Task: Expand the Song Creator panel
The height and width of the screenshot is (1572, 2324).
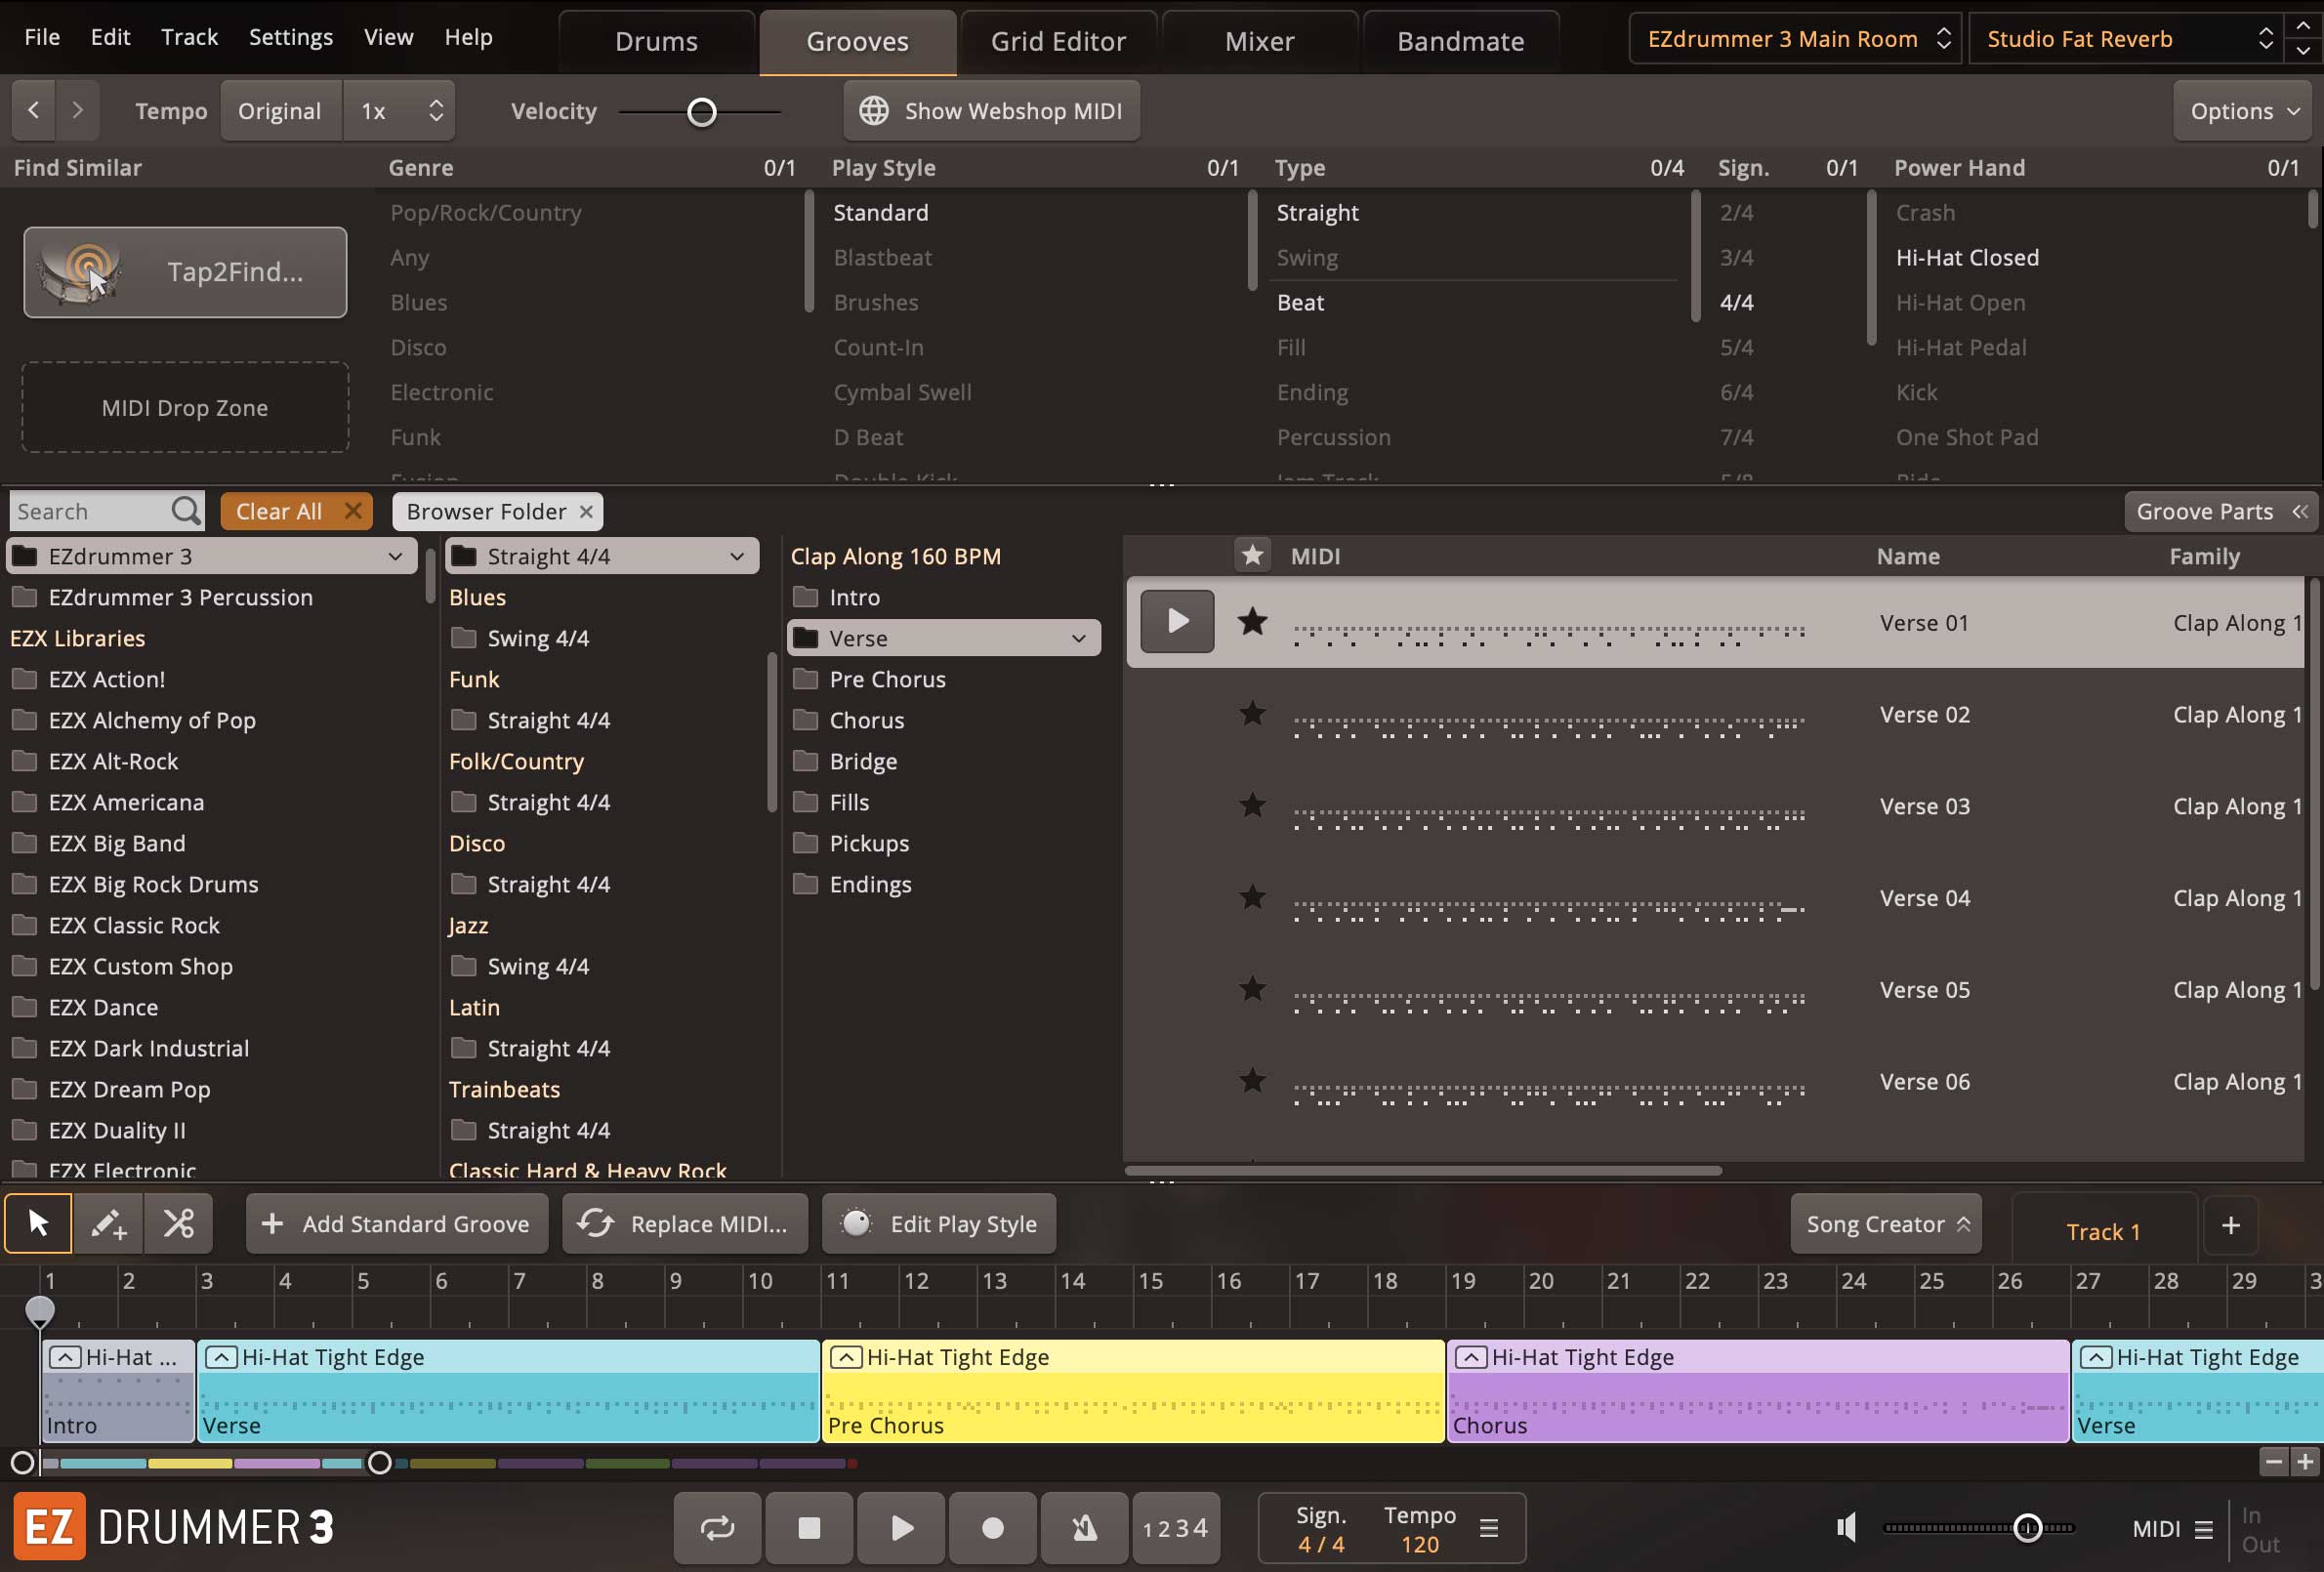Action: click(1886, 1224)
